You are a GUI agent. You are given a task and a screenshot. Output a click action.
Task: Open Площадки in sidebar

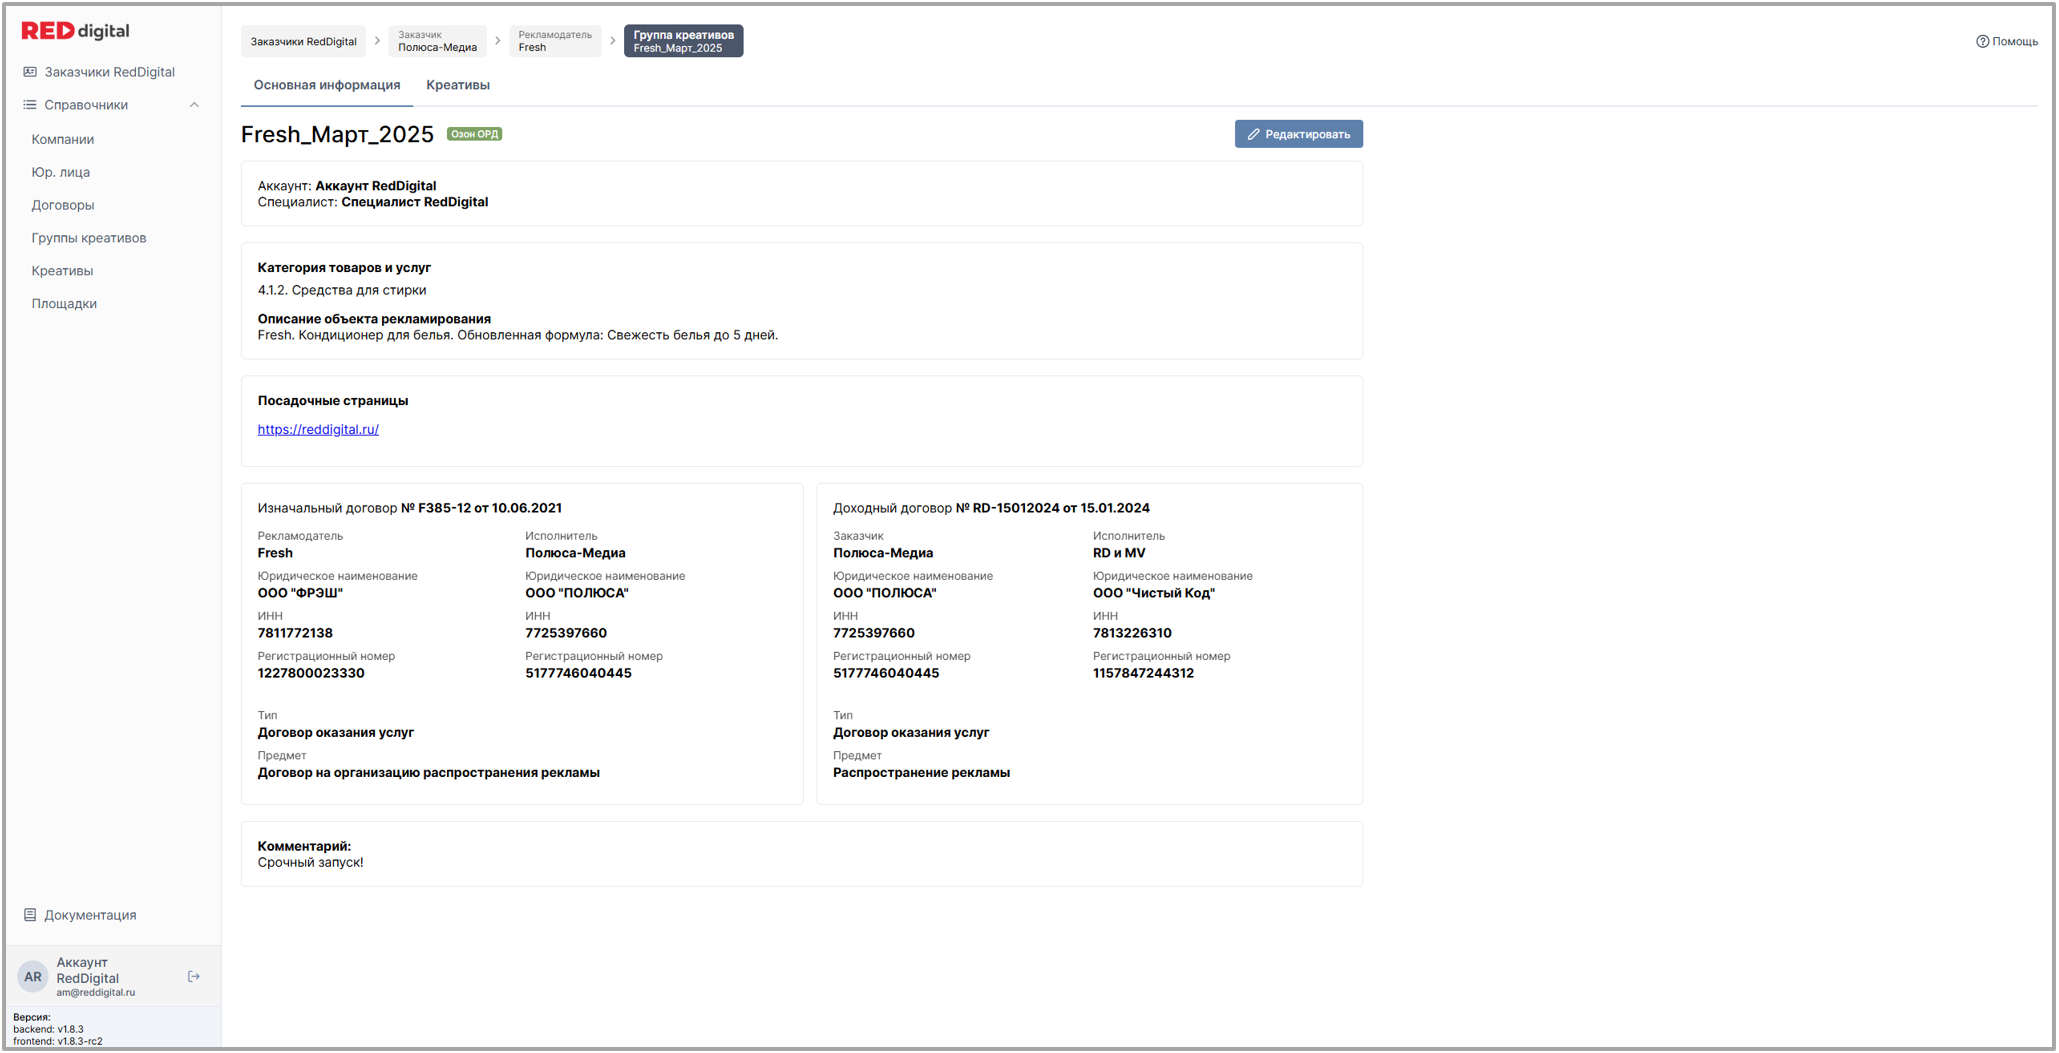pyautogui.click(x=64, y=304)
